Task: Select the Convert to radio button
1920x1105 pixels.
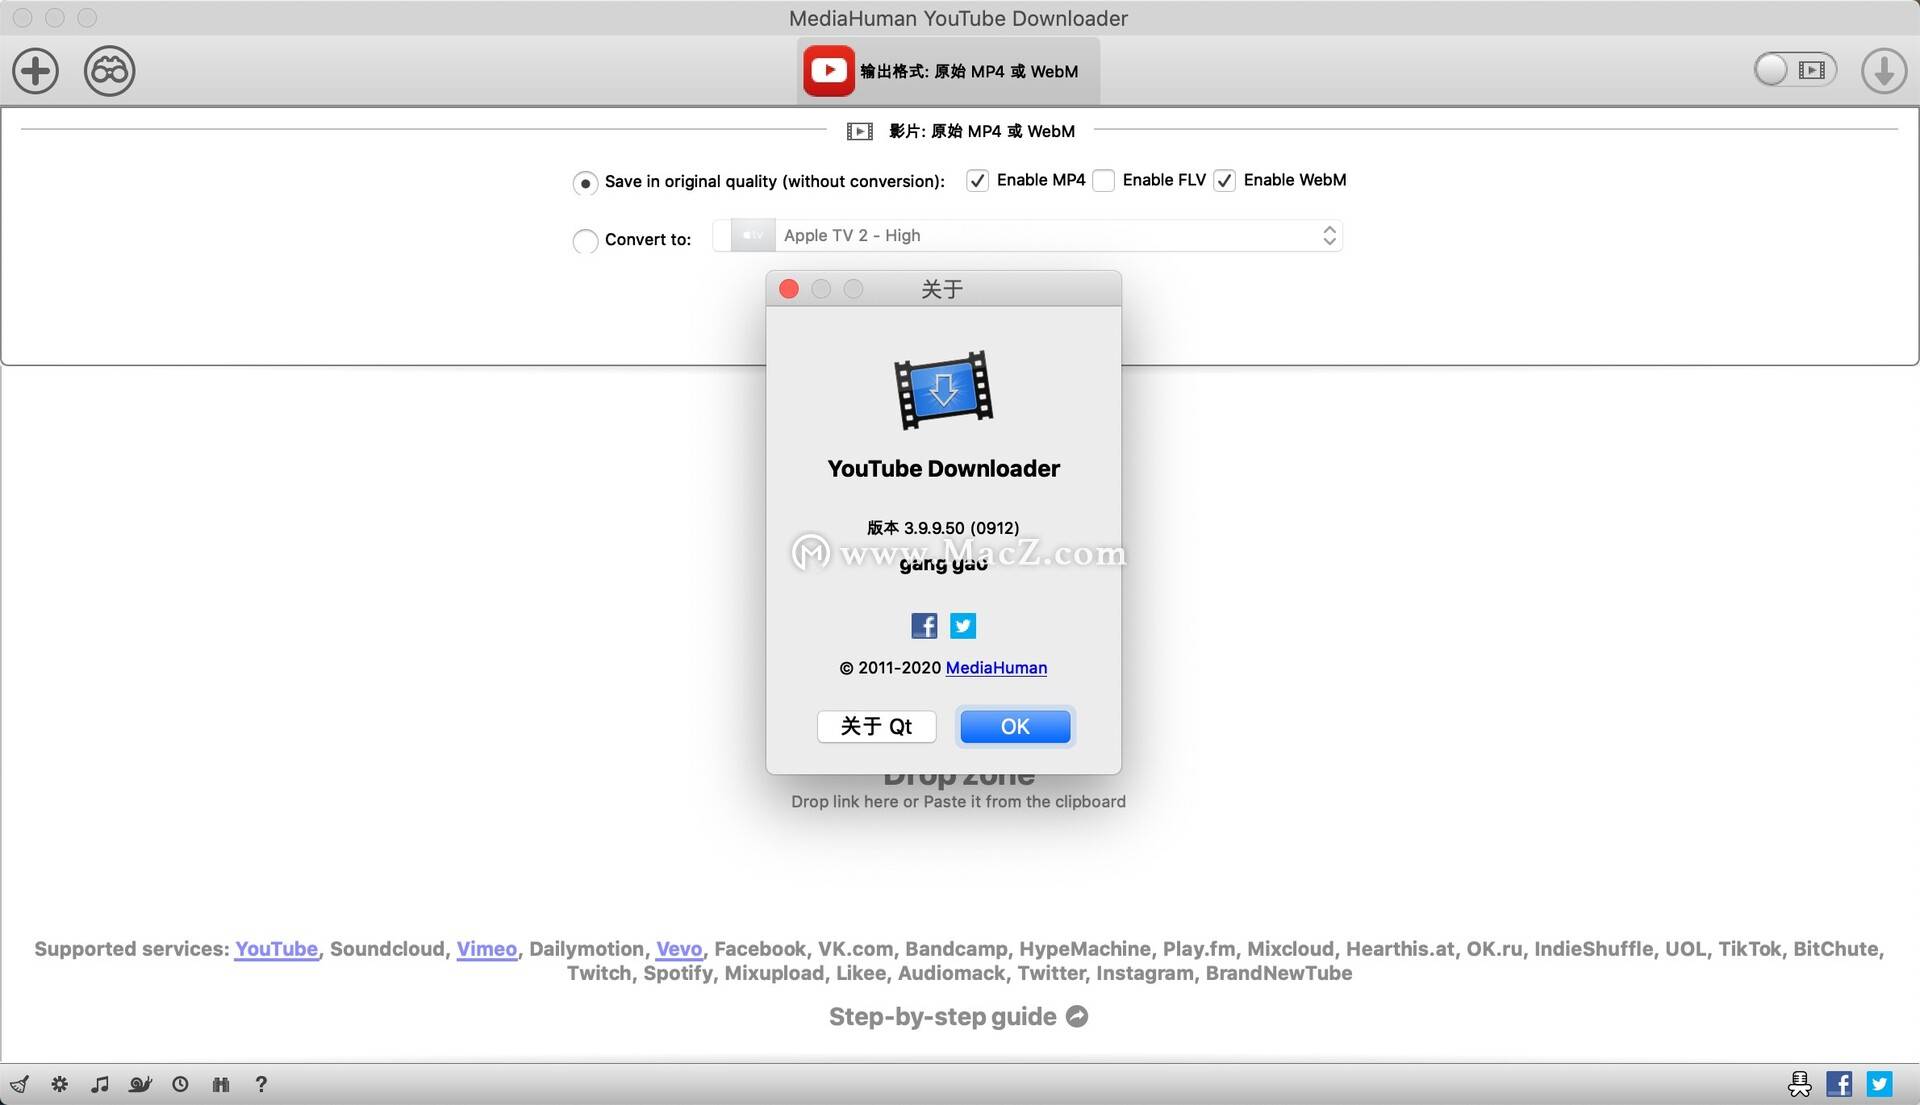Action: tap(585, 241)
